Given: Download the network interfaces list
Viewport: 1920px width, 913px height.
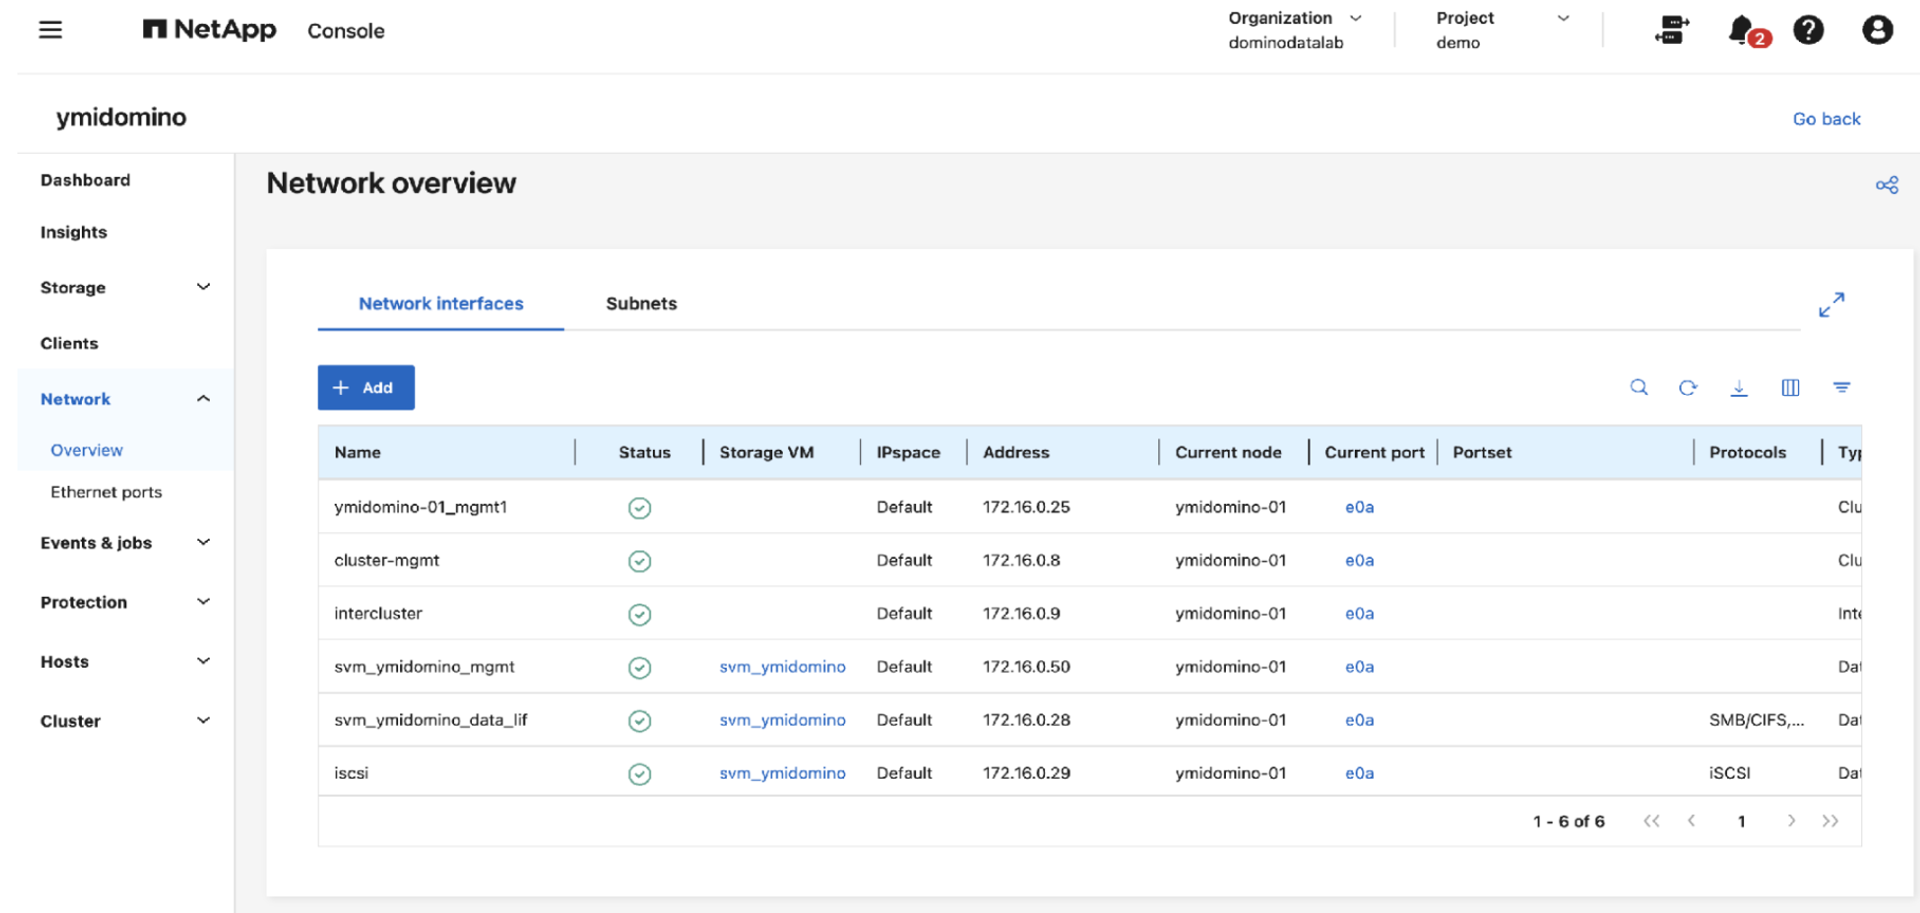Looking at the screenshot, I should (1739, 388).
